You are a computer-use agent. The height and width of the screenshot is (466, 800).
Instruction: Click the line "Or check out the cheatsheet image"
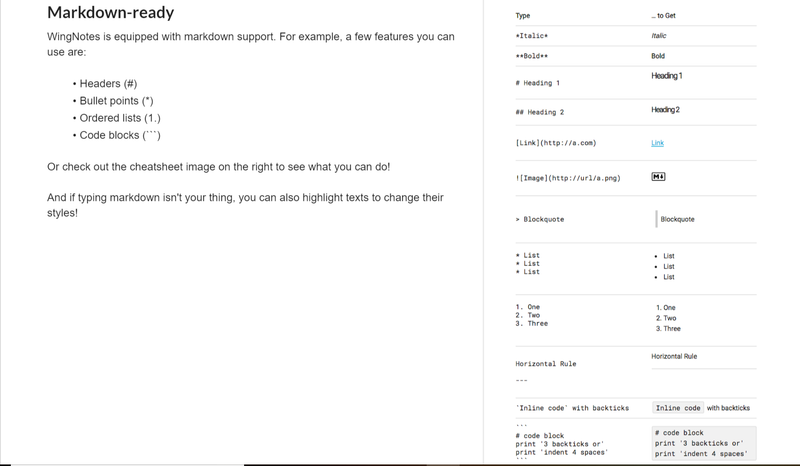(x=218, y=167)
